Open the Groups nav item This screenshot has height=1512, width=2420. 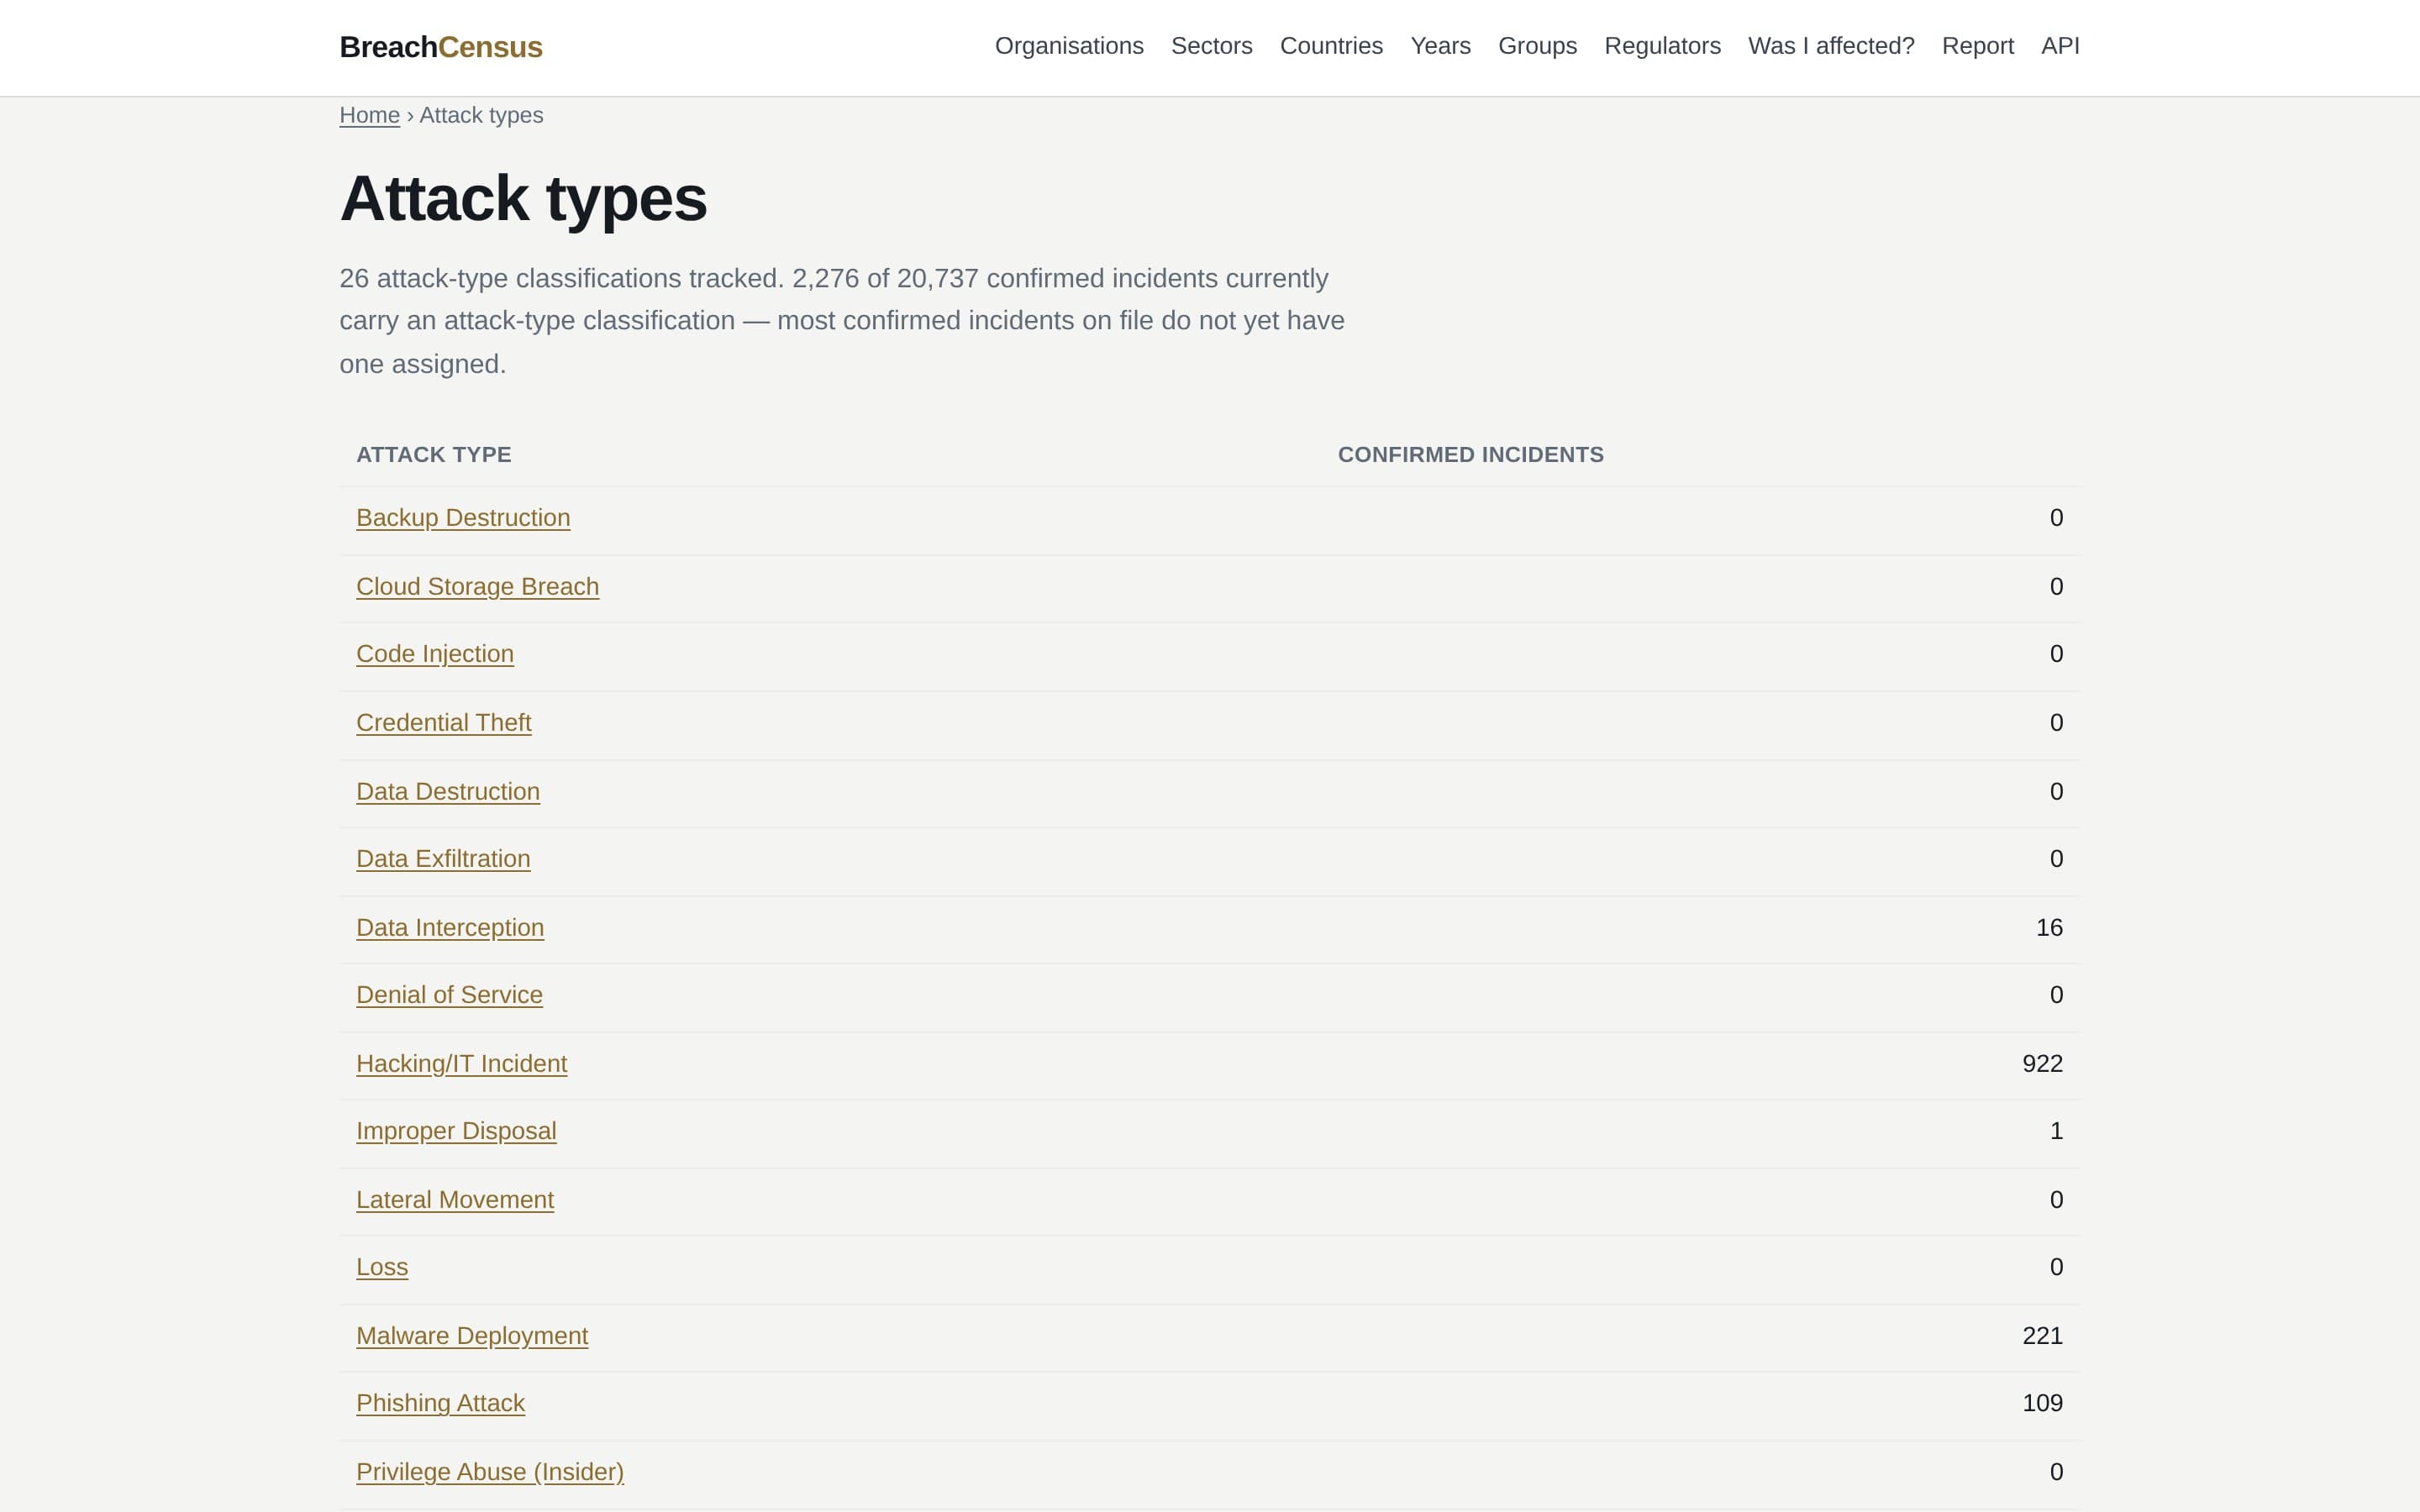pos(1537,46)
